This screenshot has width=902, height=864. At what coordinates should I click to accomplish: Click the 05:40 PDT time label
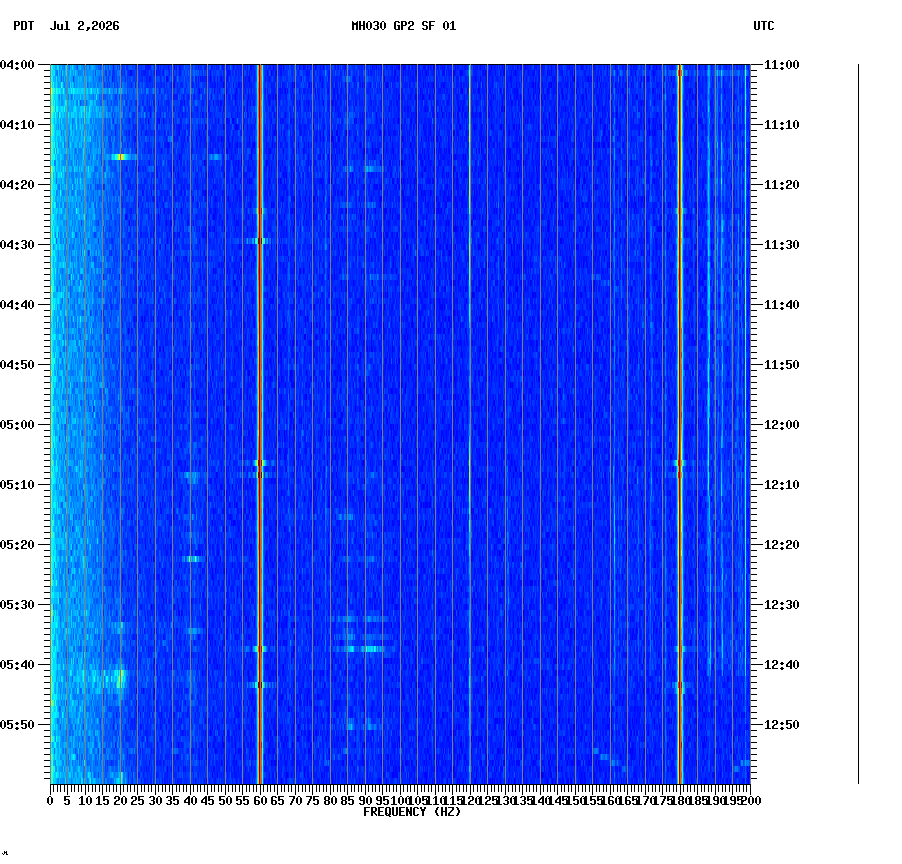(x=17, y=665)
